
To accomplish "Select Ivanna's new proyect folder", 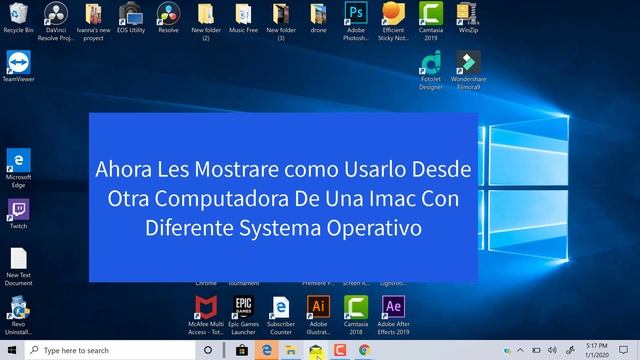I will pos(93,21).
